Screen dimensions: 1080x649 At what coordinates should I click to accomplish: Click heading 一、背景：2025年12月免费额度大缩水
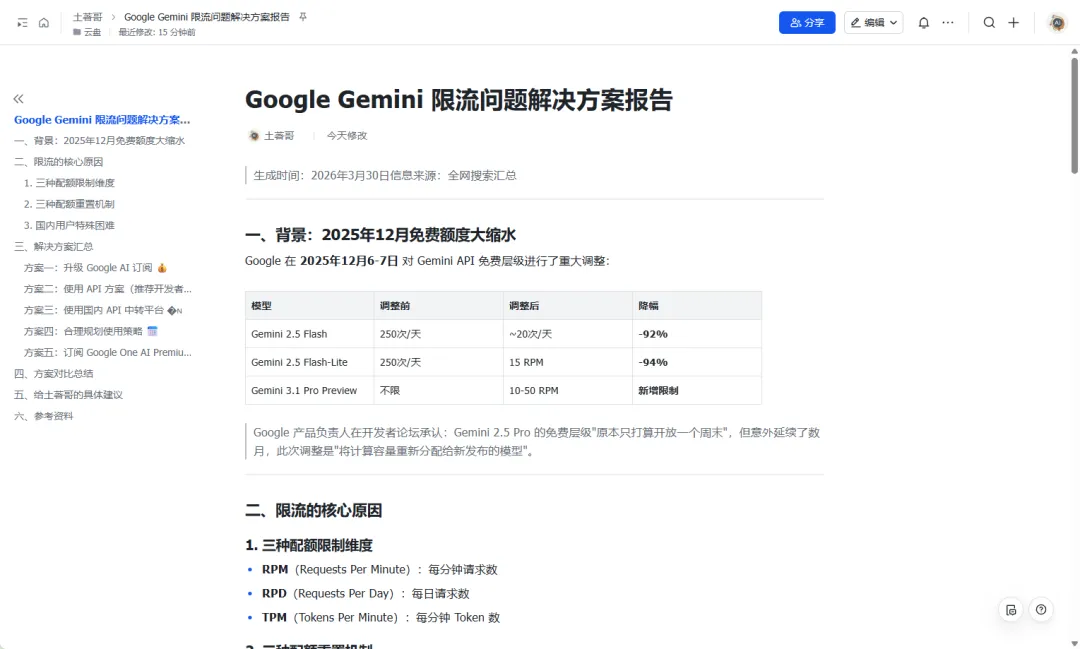point(380,235)
